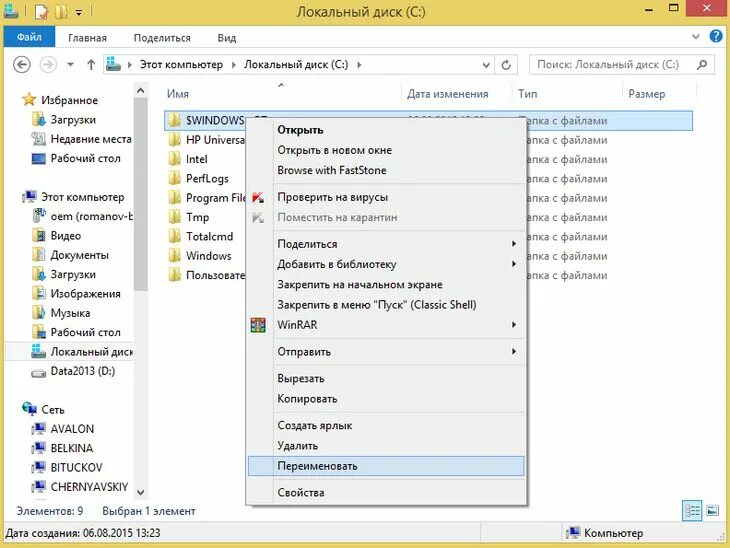Go up one folder level
The width and height of the screenshot is (730, 548).
[91, 64]
